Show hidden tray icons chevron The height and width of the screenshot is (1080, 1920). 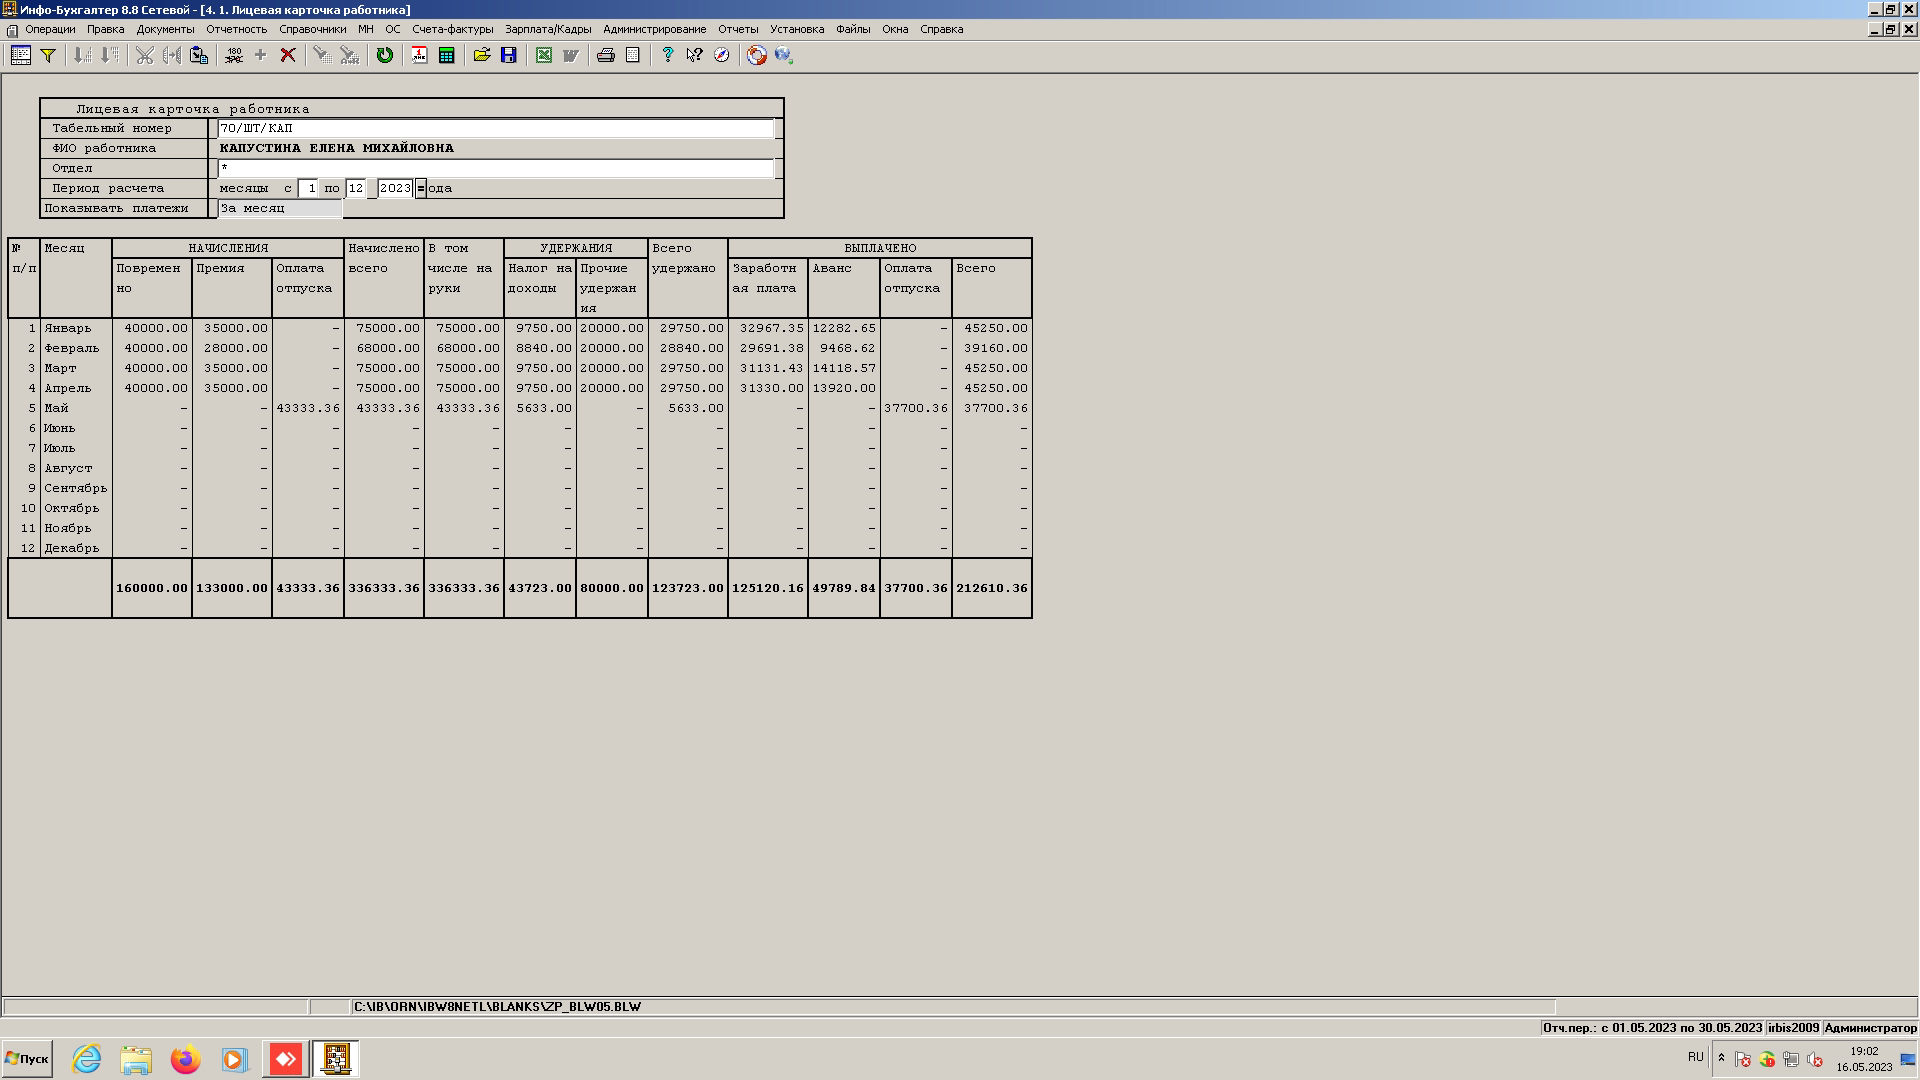1721,1058
